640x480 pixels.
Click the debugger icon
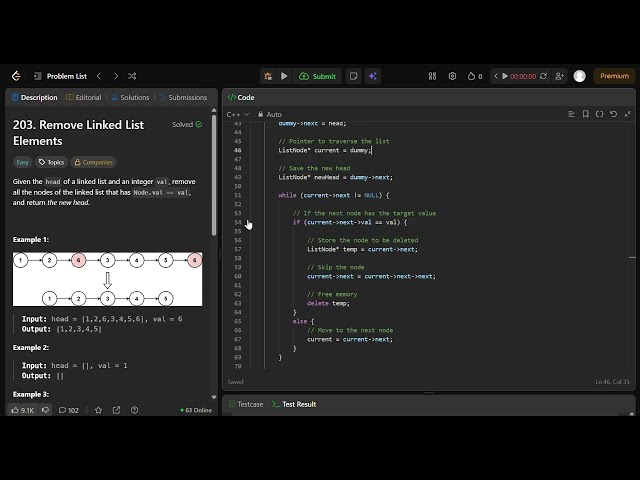[x=268, y=76]
